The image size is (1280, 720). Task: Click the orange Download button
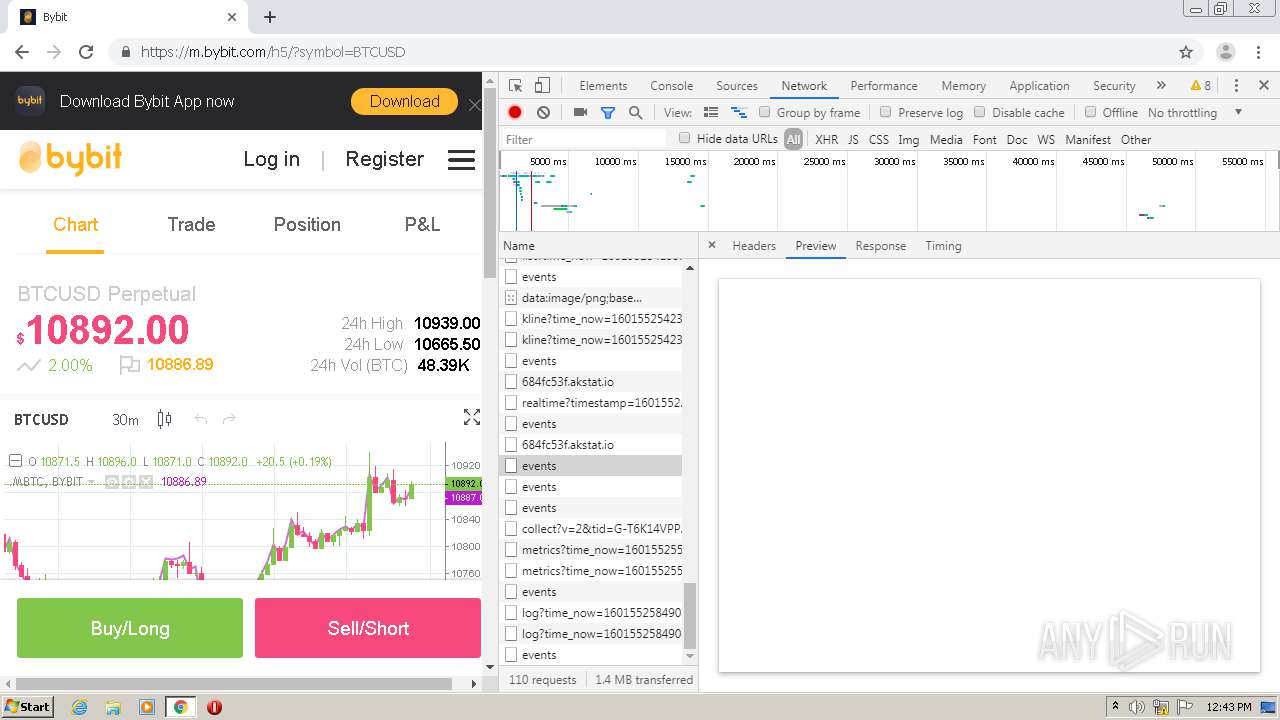pyautogui.click(x=405, y=102)
